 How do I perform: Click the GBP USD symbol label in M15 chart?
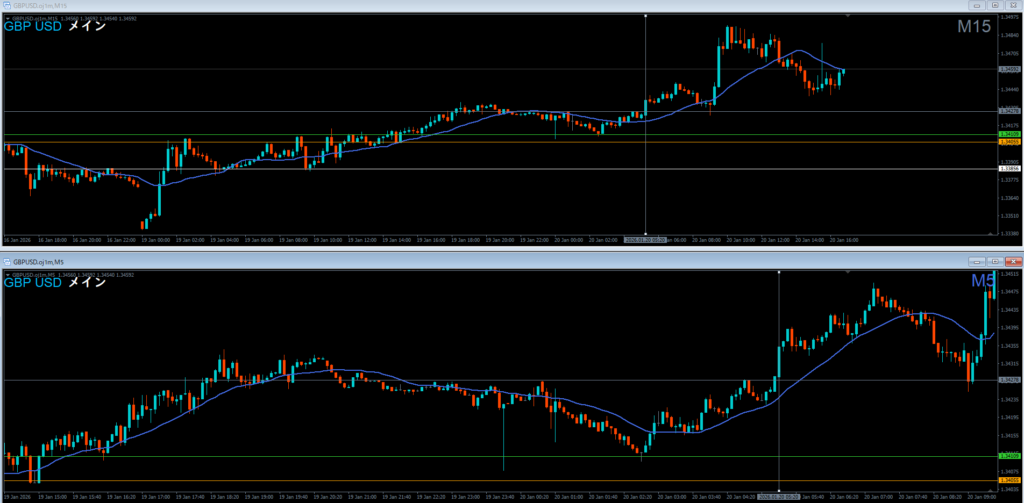[32, 27]
